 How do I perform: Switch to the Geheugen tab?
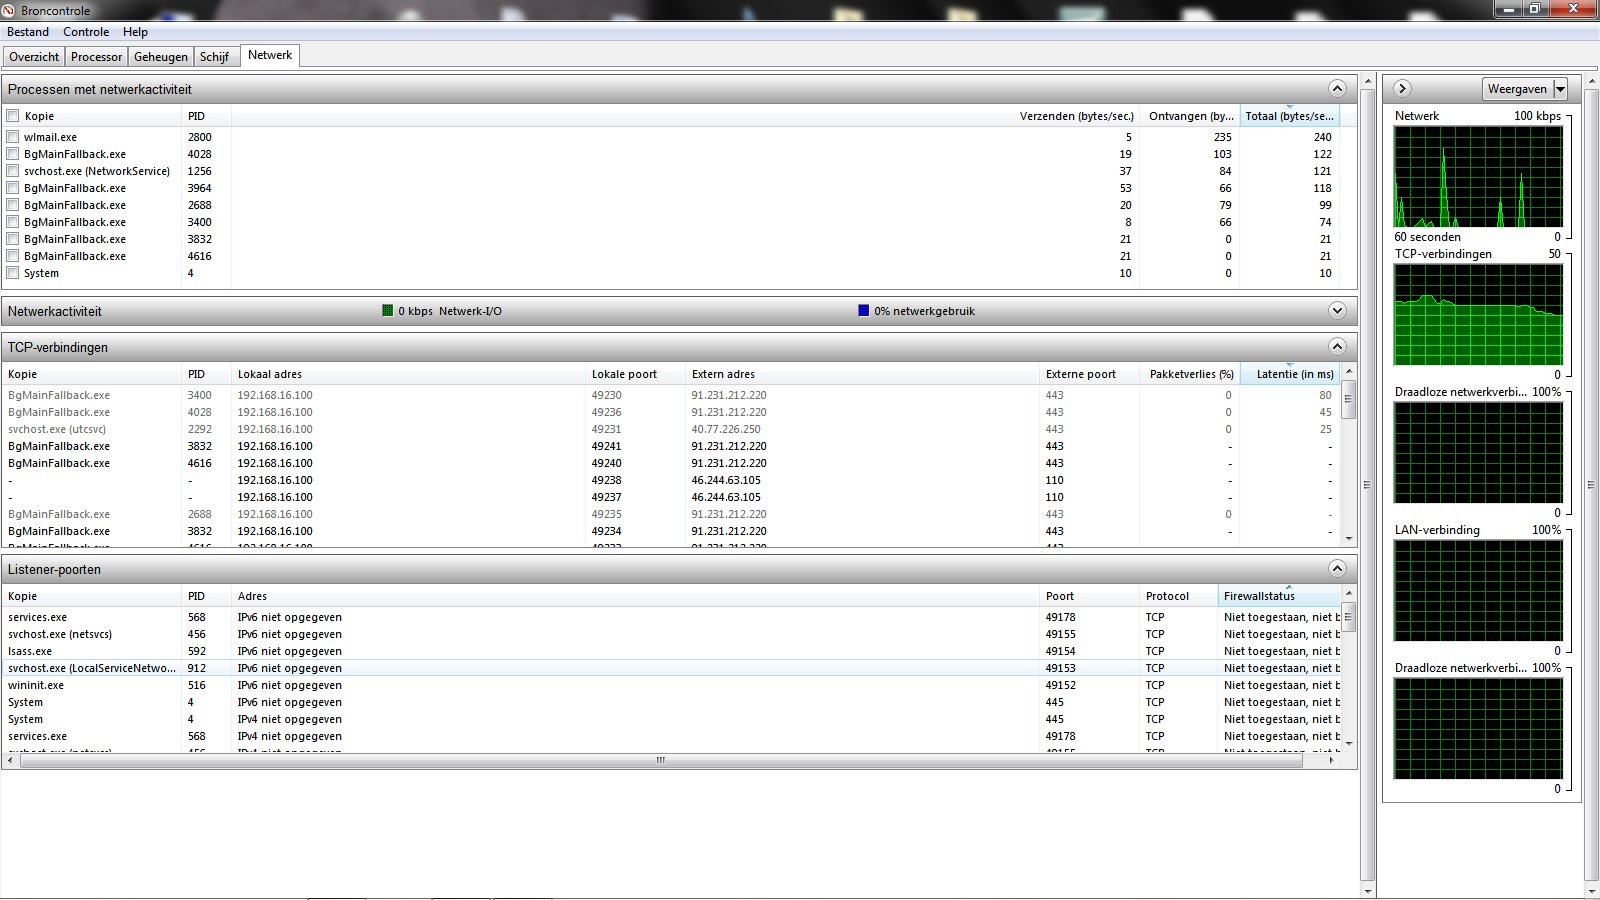[161, 57]
